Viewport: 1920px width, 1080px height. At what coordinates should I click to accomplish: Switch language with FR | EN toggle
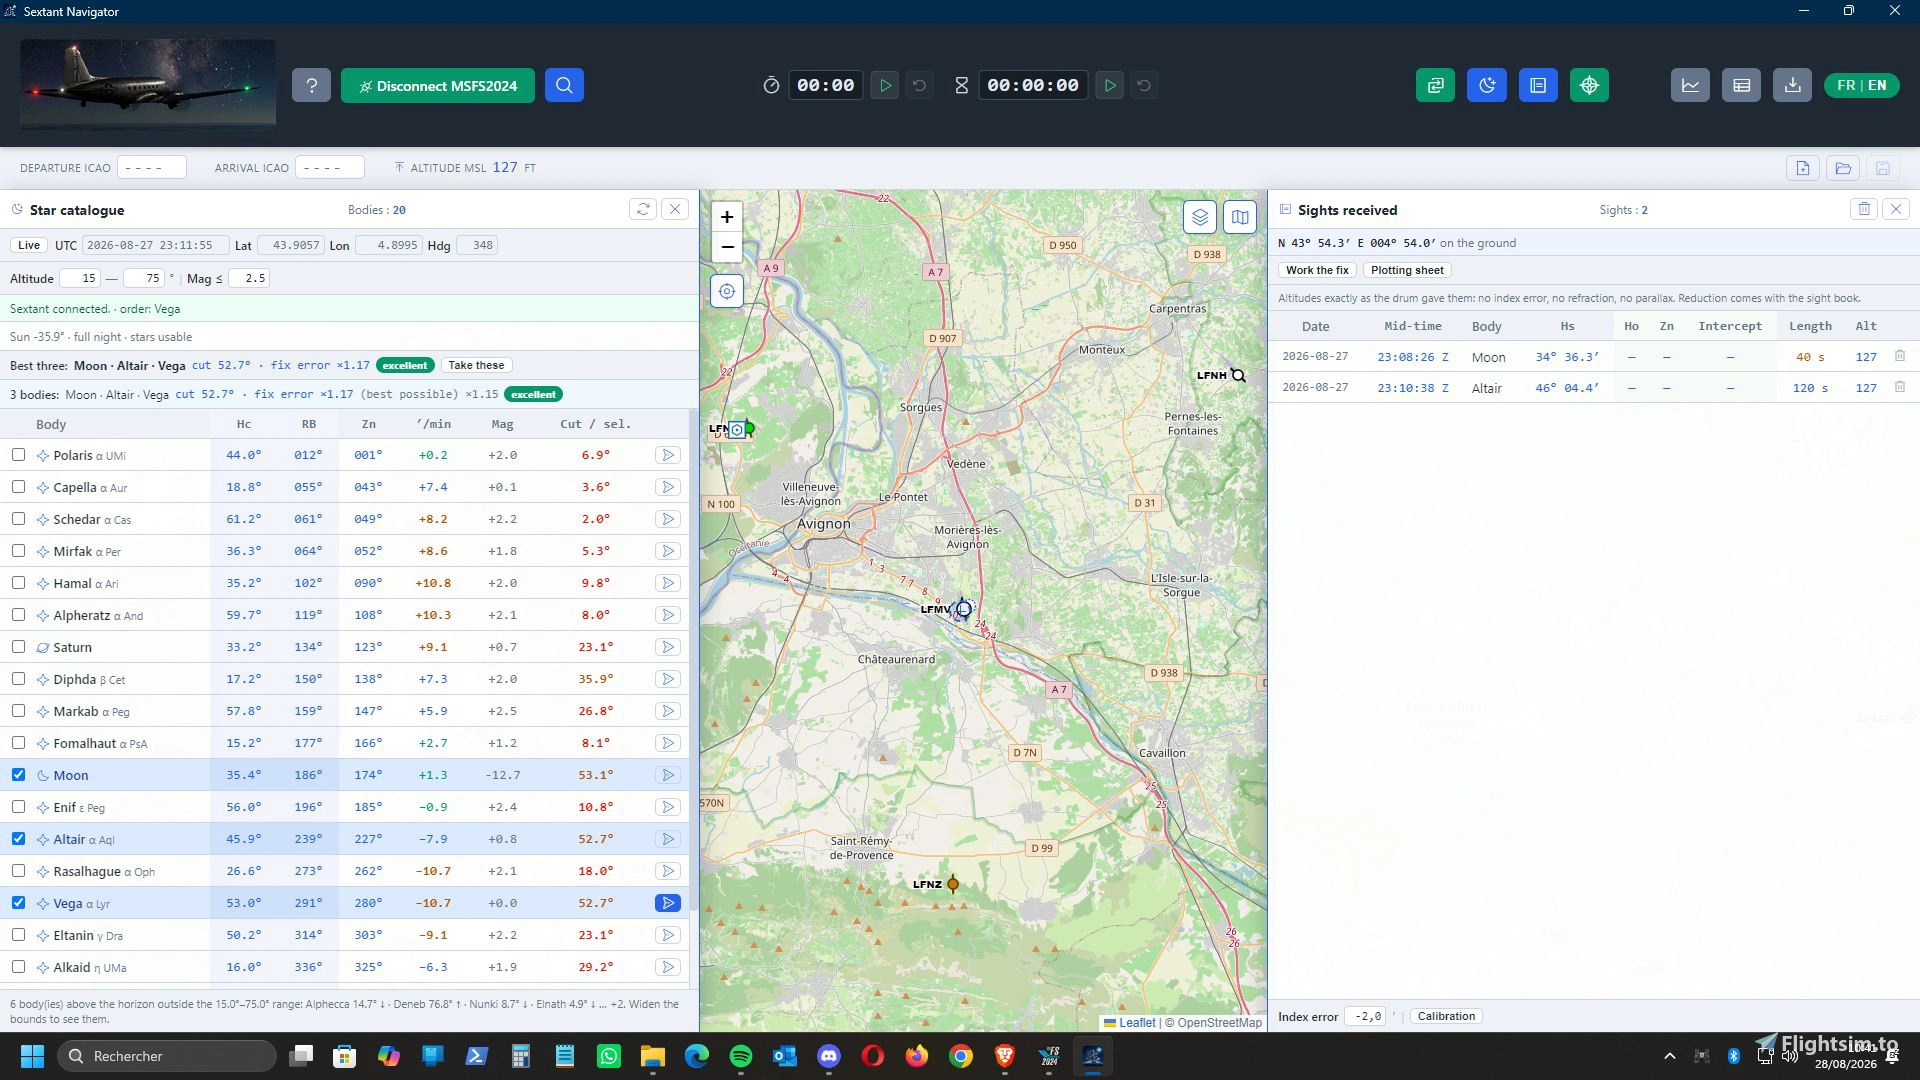pos(1861,85)
